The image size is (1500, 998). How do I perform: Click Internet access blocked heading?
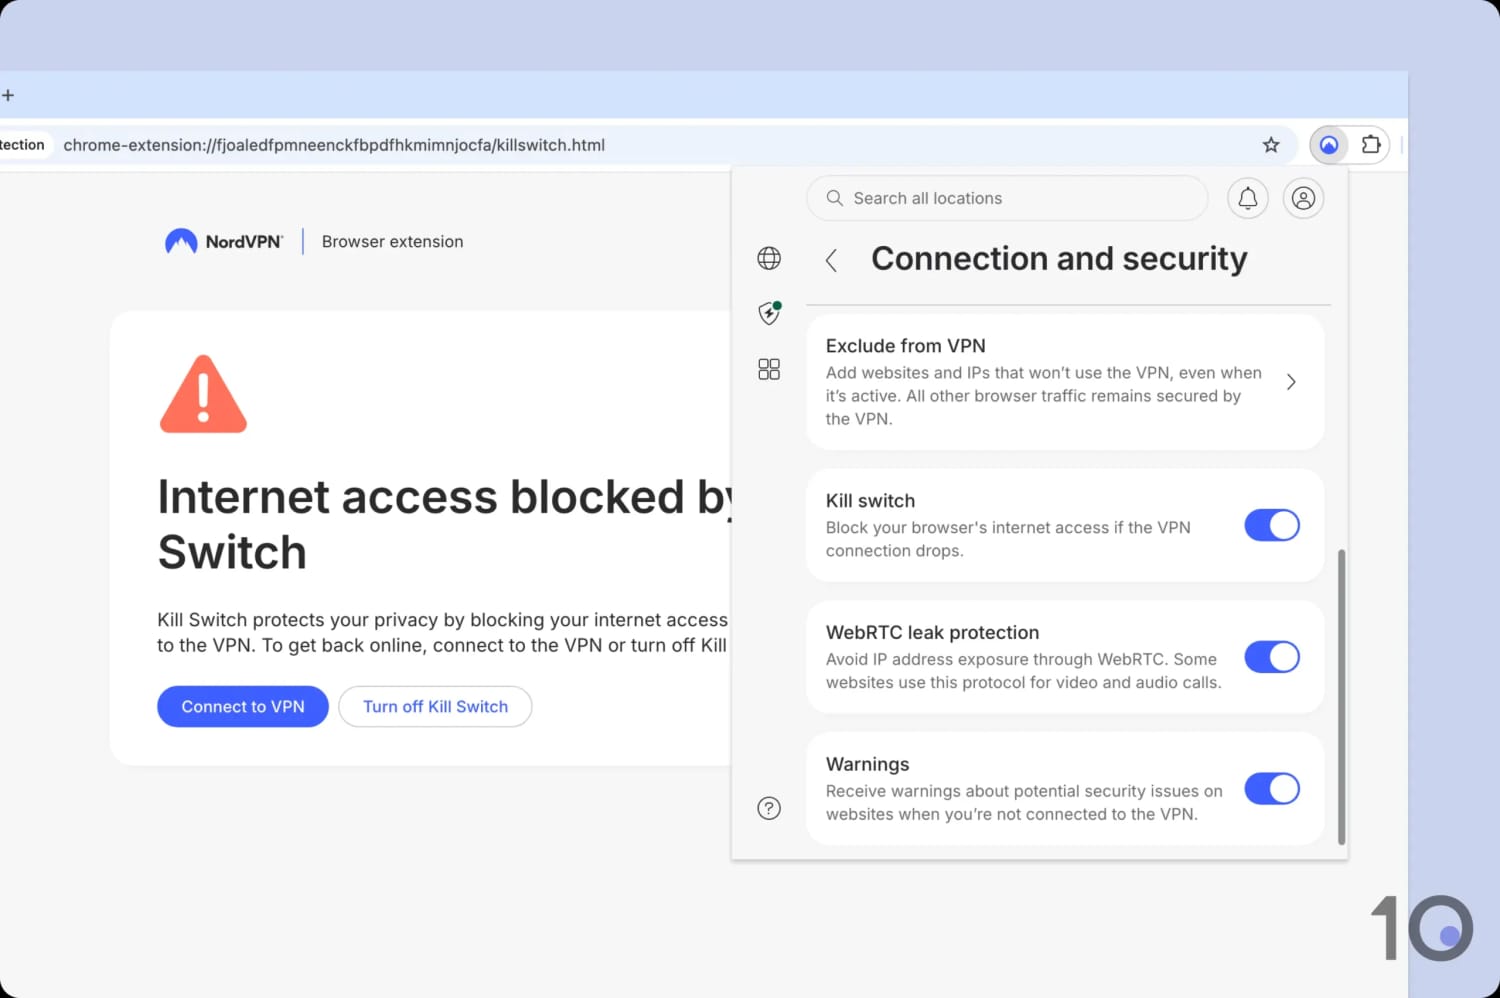click(445, 524)
